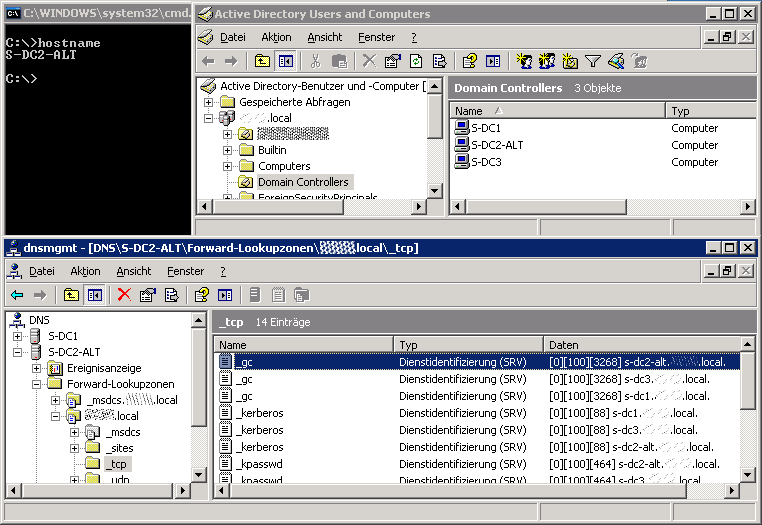This screenshot has height=525, width=762.
Task: Click the filter funnel icon in AD toolbar
Action: point(593,61)
